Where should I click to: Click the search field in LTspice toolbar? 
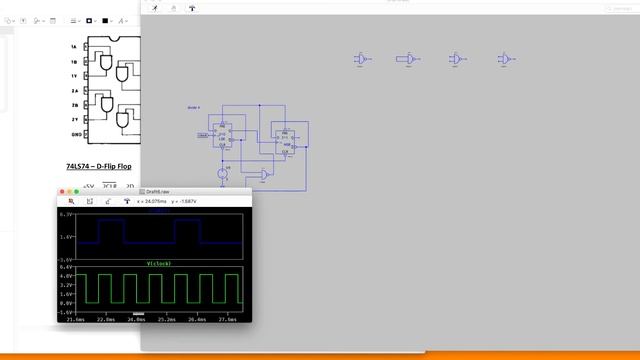pyautogui.click(x=622, y=9)
